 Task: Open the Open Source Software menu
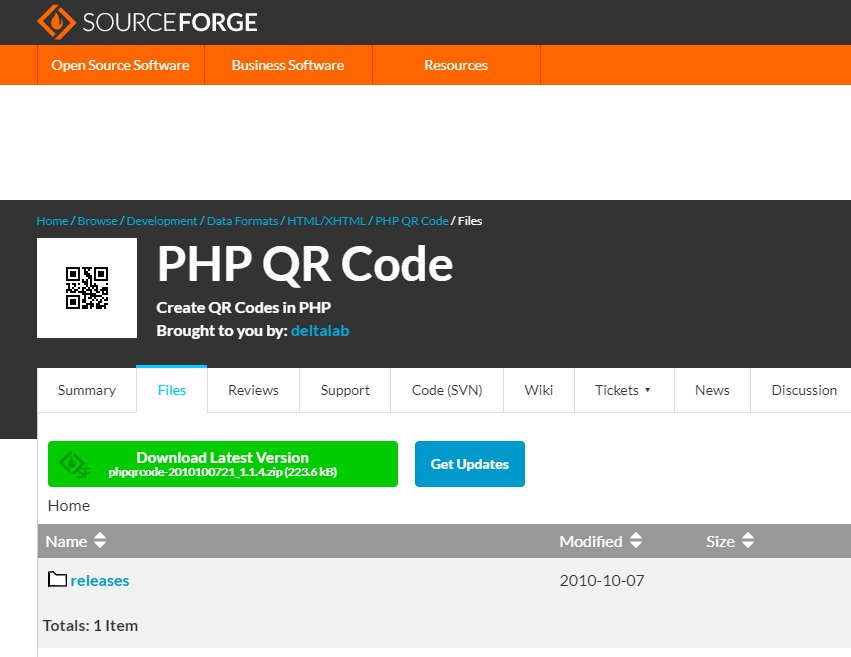pyautogui.click(x=120, y=65)
